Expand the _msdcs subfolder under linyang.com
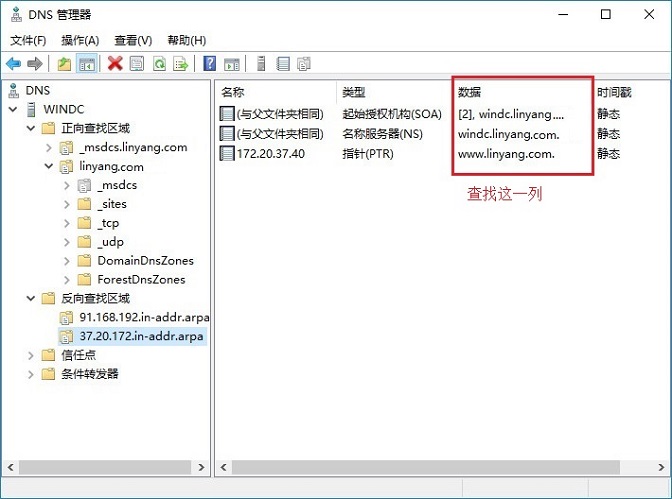Image resolution: width=672 pixels, height=499 pixels. [67, 185]
